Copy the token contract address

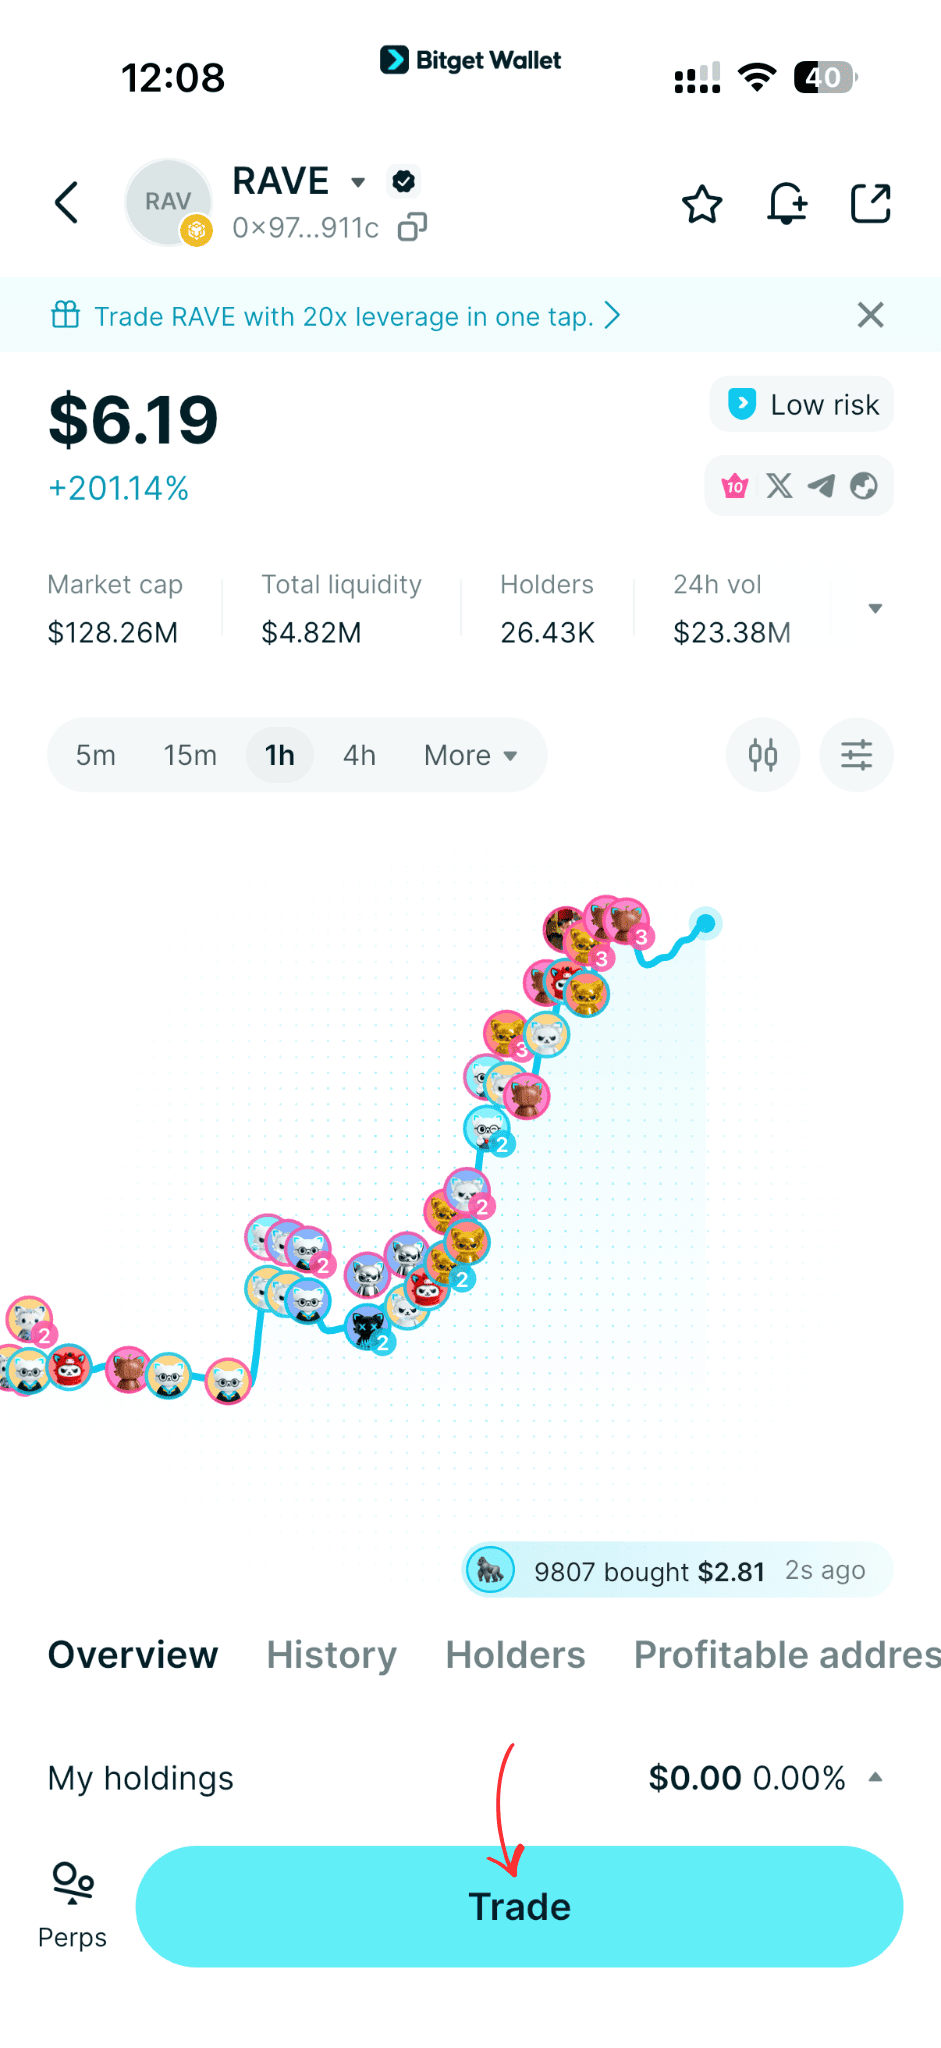[x=412, y=228]
